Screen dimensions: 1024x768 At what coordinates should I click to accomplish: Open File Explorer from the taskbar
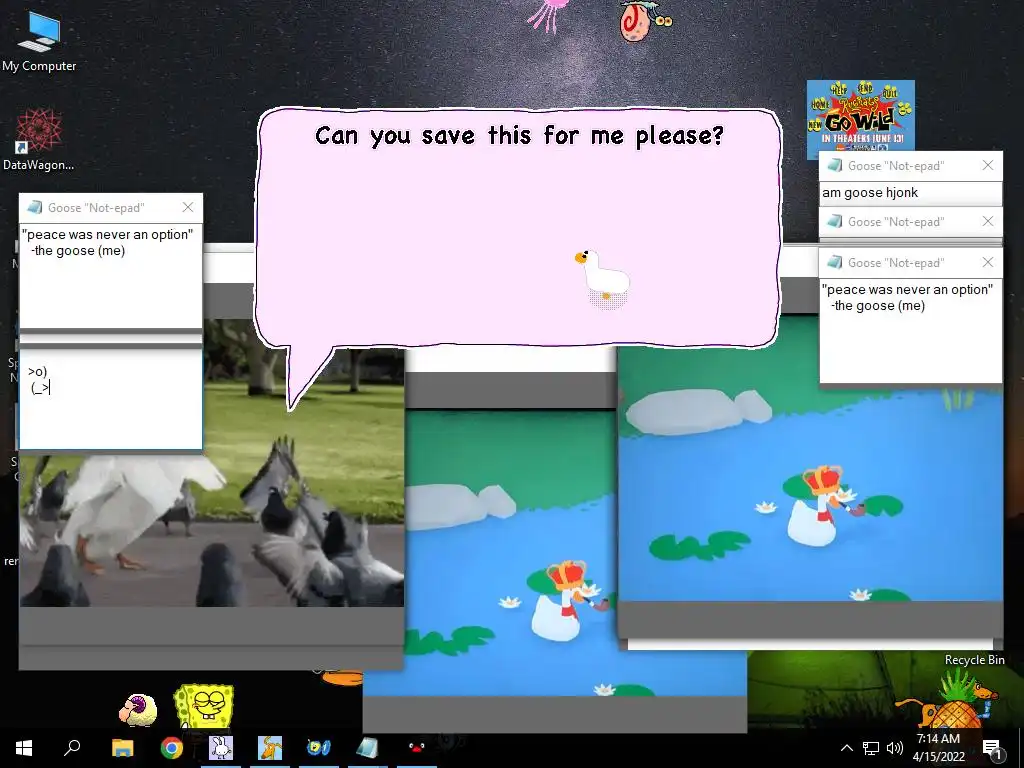[x=122, y=748]
